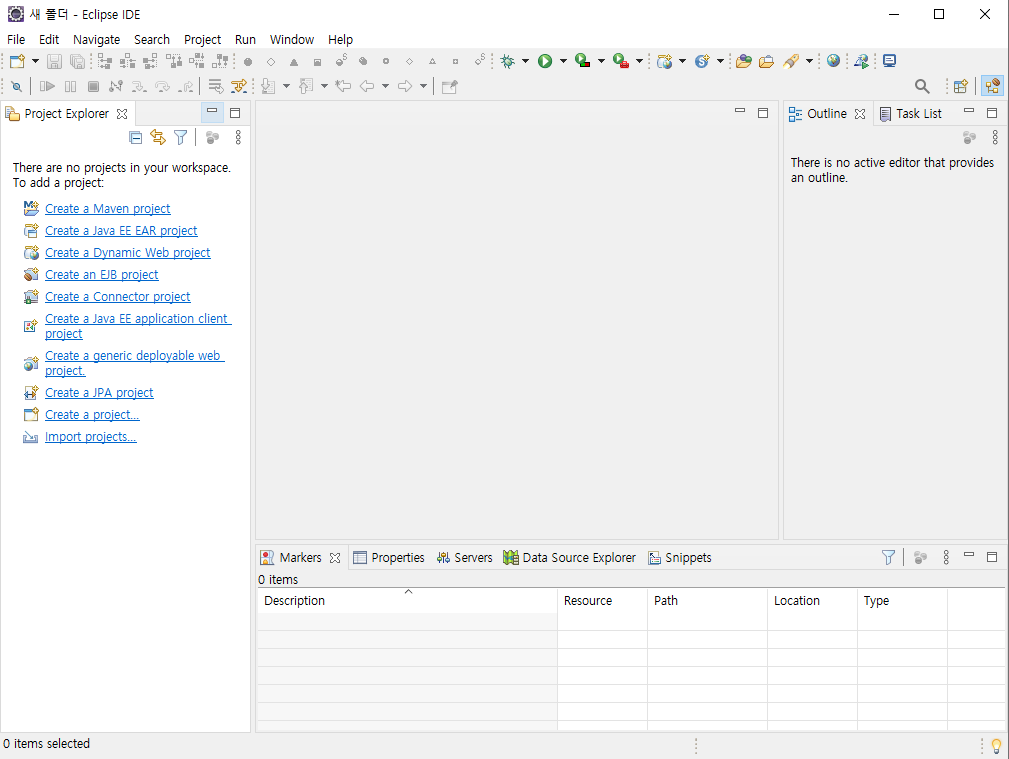Image resolution: width=1009 pixels, height=759 pixels.
Task: Expand the Forward history dropdown arrow
Action: (x=423, y=86)
